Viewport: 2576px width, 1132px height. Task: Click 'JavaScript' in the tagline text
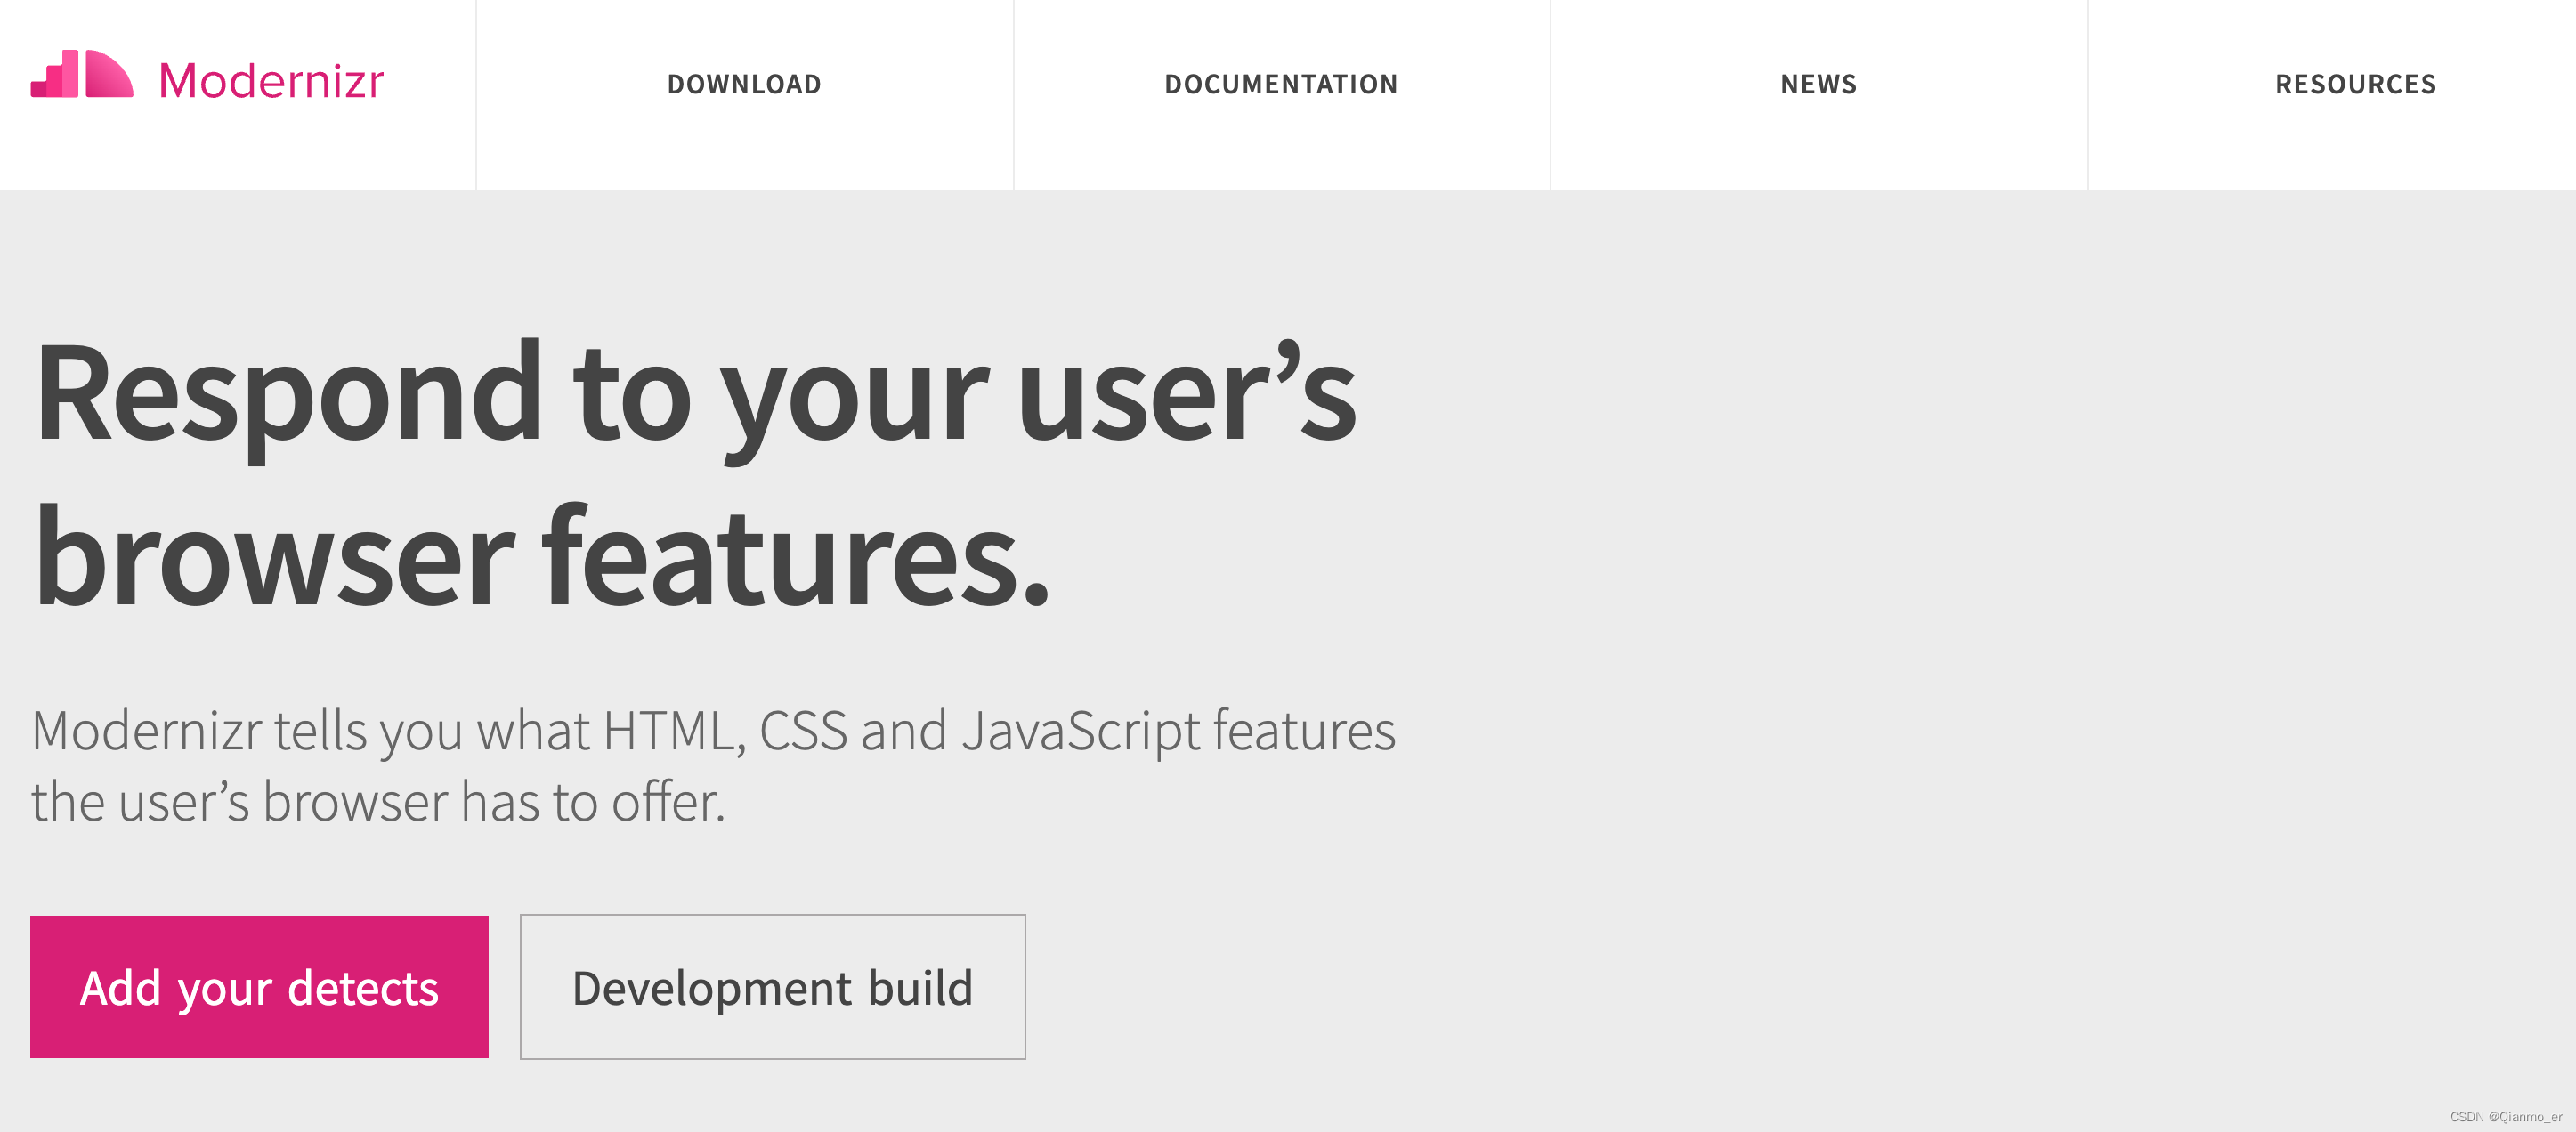(1080, 731)
